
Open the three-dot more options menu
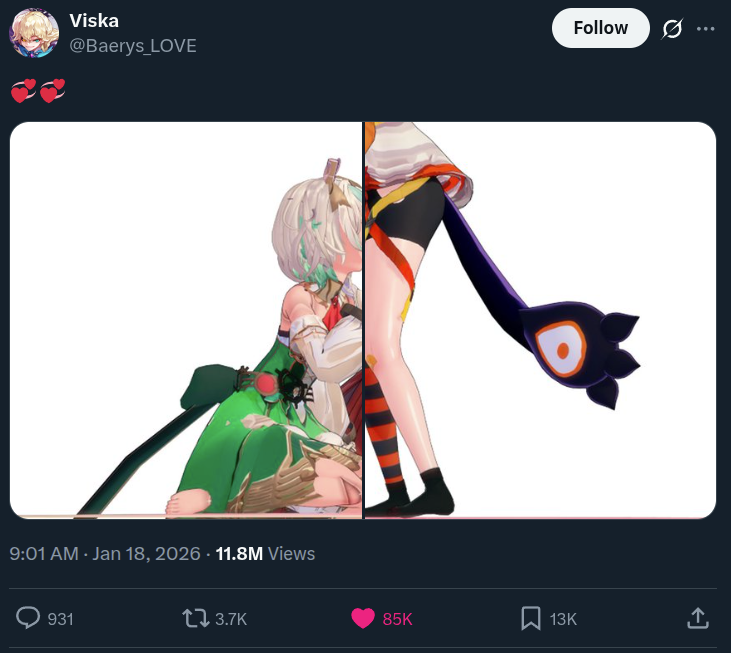[x=705, y=29]
